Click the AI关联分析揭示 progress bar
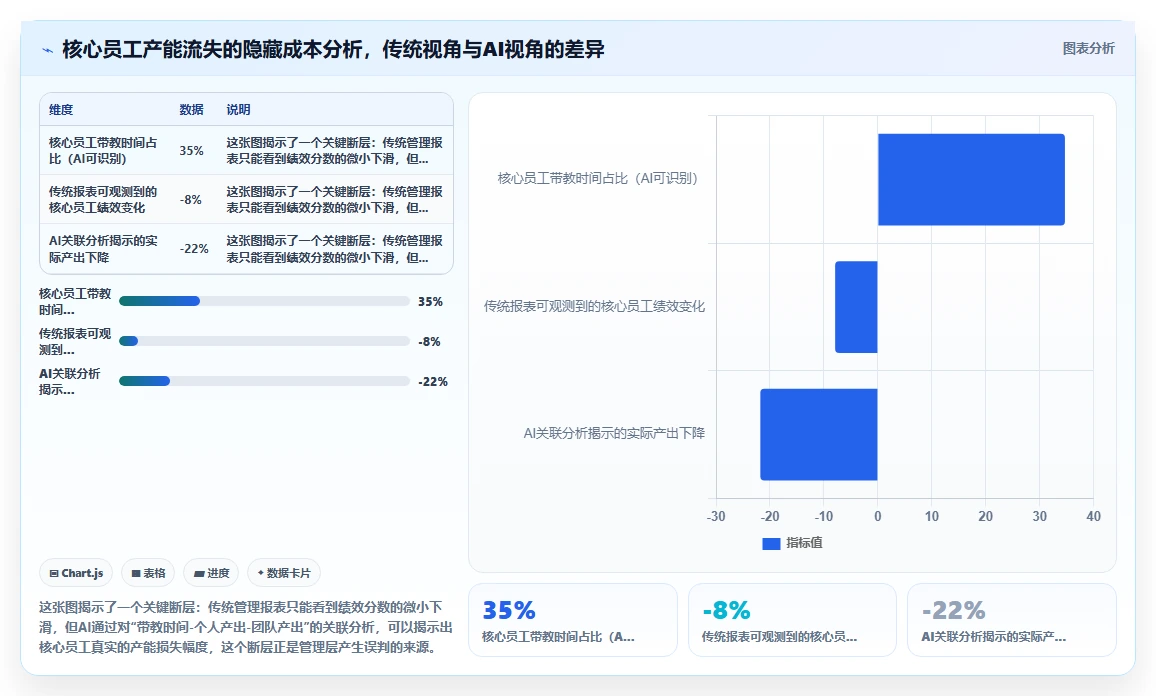 [264, 381]
